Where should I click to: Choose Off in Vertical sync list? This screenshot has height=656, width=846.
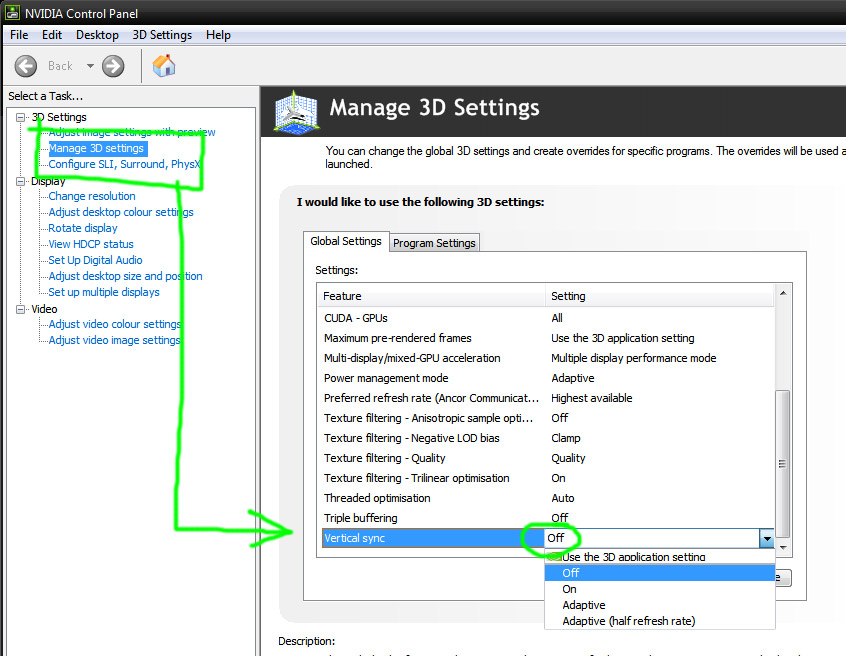659,573
